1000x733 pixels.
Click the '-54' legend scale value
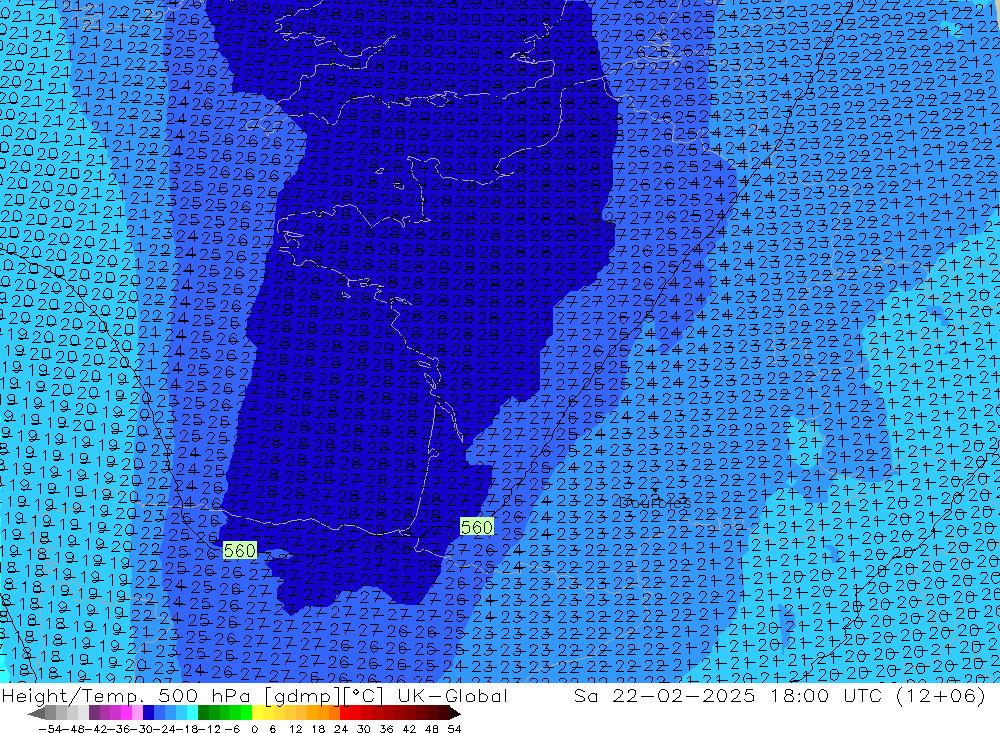coord(50,729)
